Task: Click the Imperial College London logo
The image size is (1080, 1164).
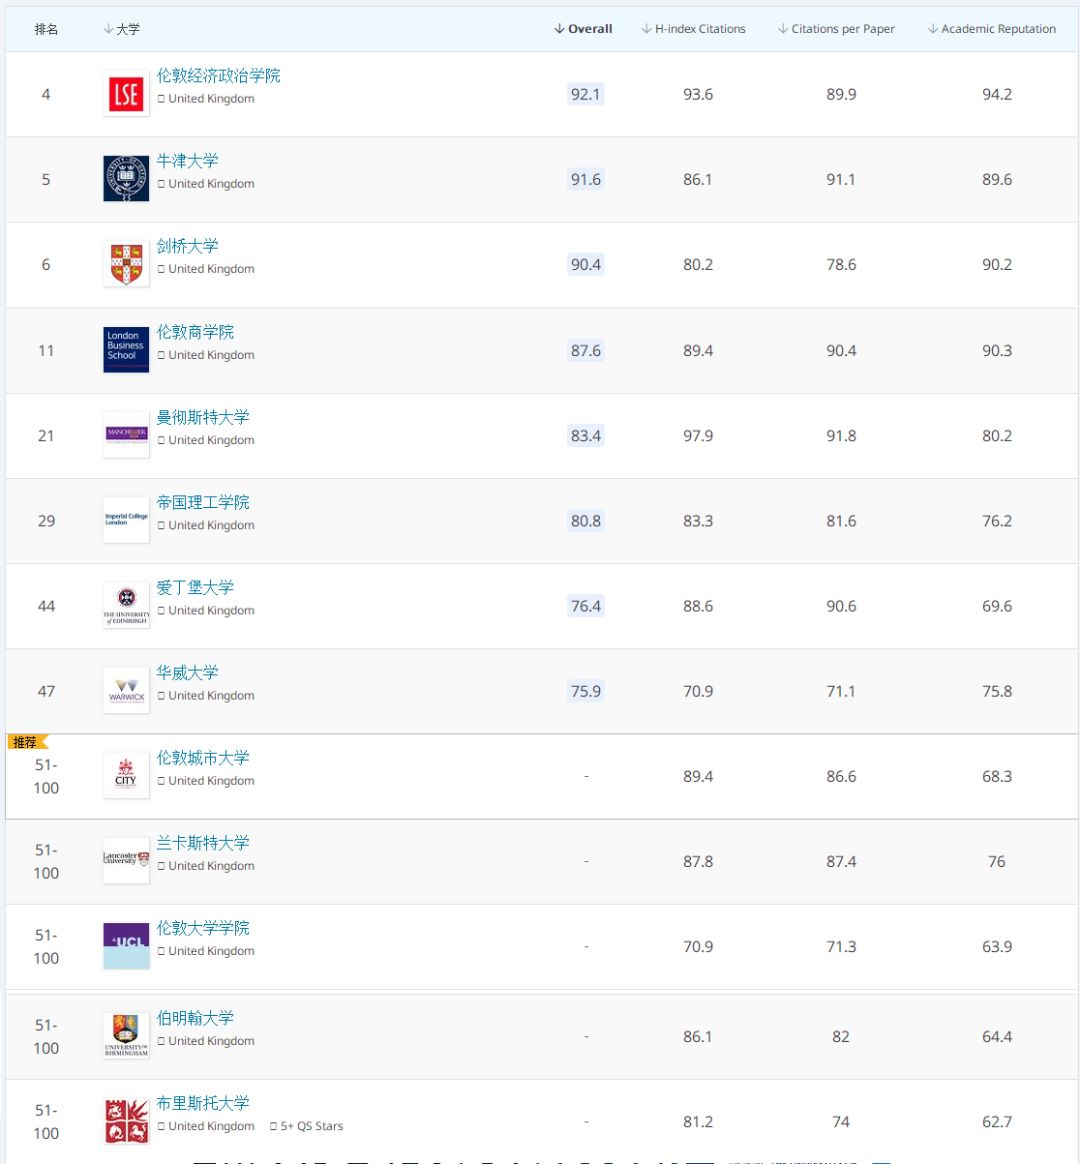Action: [126, 520]
